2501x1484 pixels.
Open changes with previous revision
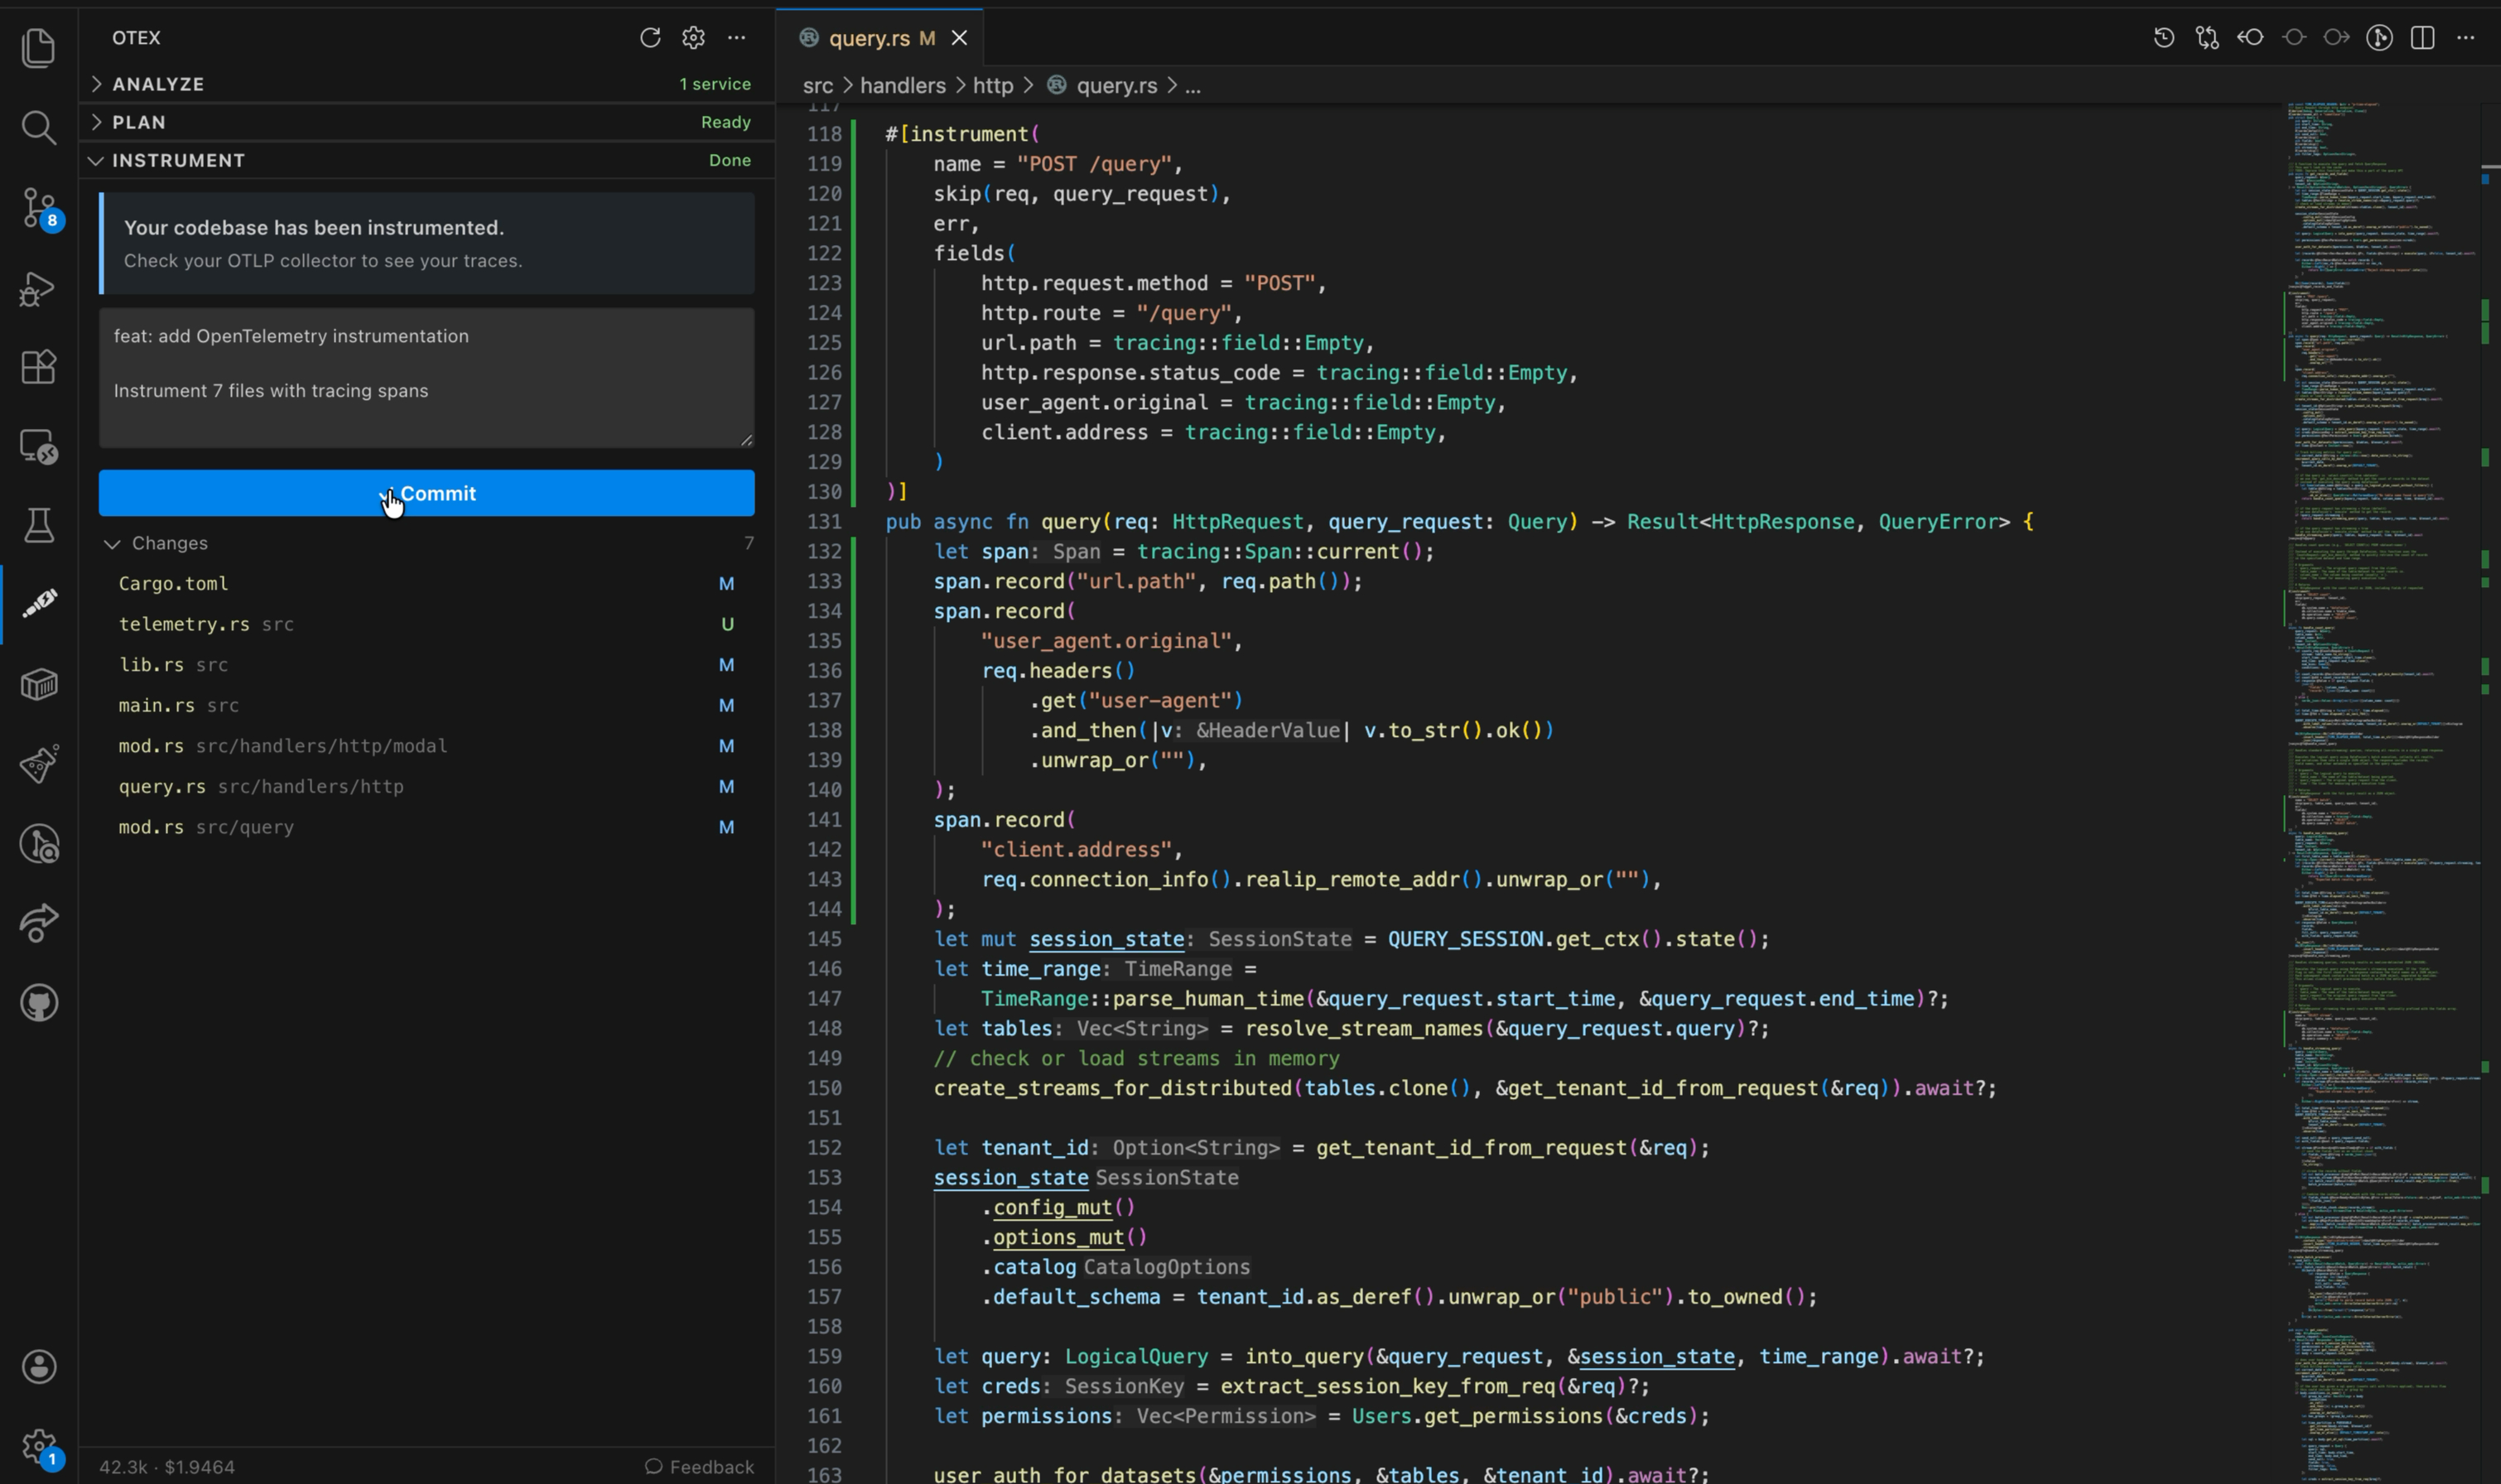(x=2250, y=37)
